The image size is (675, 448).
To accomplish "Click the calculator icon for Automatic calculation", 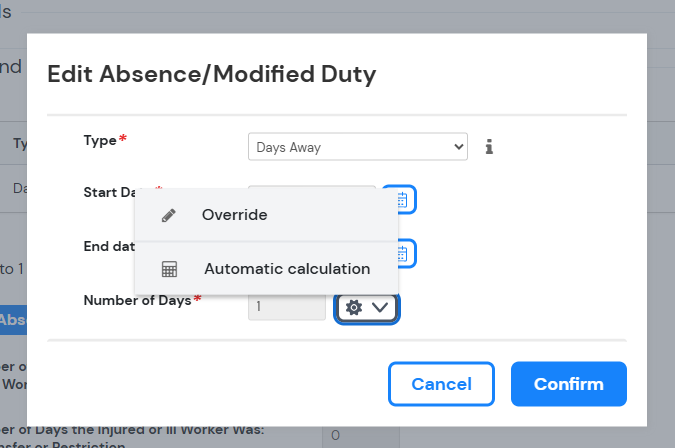I will pos(169,269).
